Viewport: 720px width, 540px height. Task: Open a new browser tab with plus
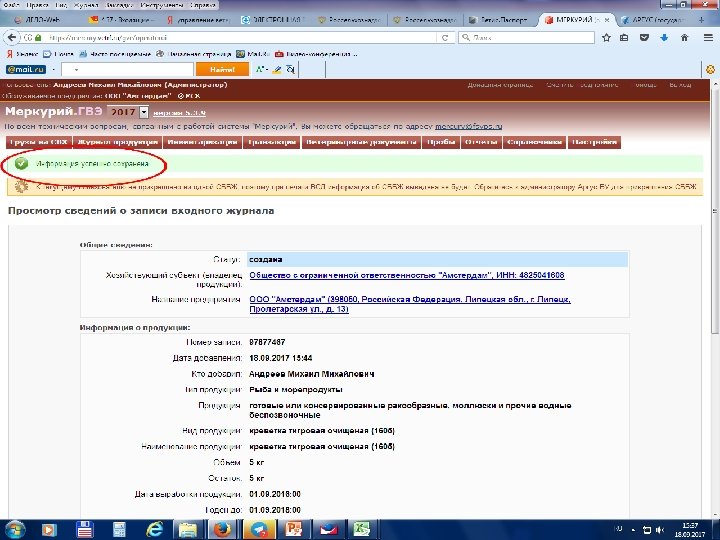point(701,20)
